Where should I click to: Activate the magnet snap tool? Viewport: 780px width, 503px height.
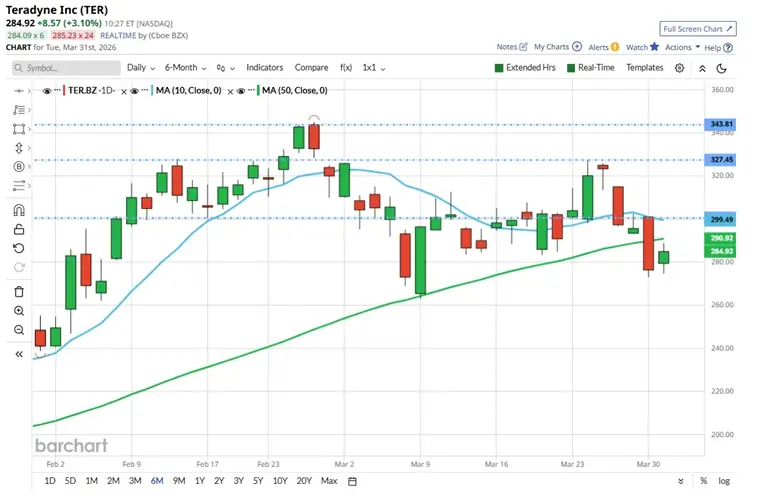click(18, 211)
